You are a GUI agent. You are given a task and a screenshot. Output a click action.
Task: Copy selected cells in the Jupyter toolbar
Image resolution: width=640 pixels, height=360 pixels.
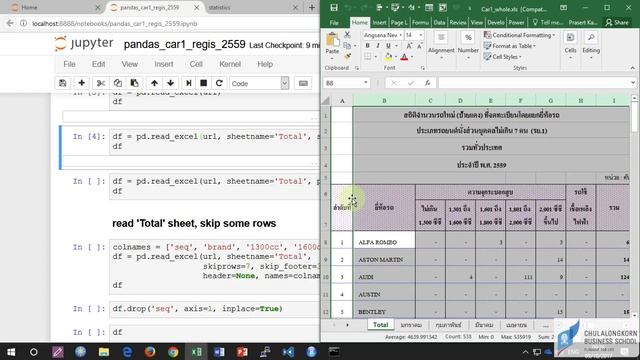pos(118,83)
